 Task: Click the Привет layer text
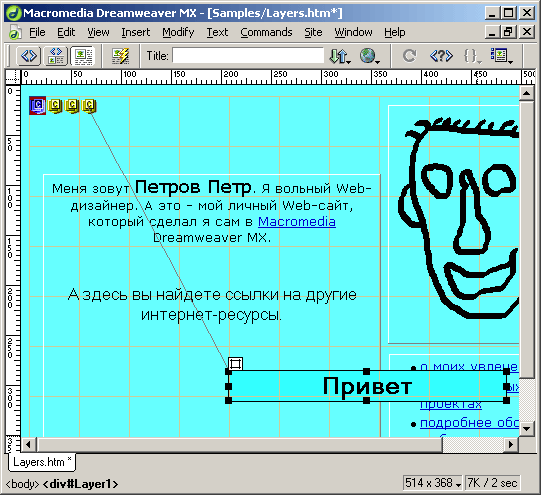[367, 386]
